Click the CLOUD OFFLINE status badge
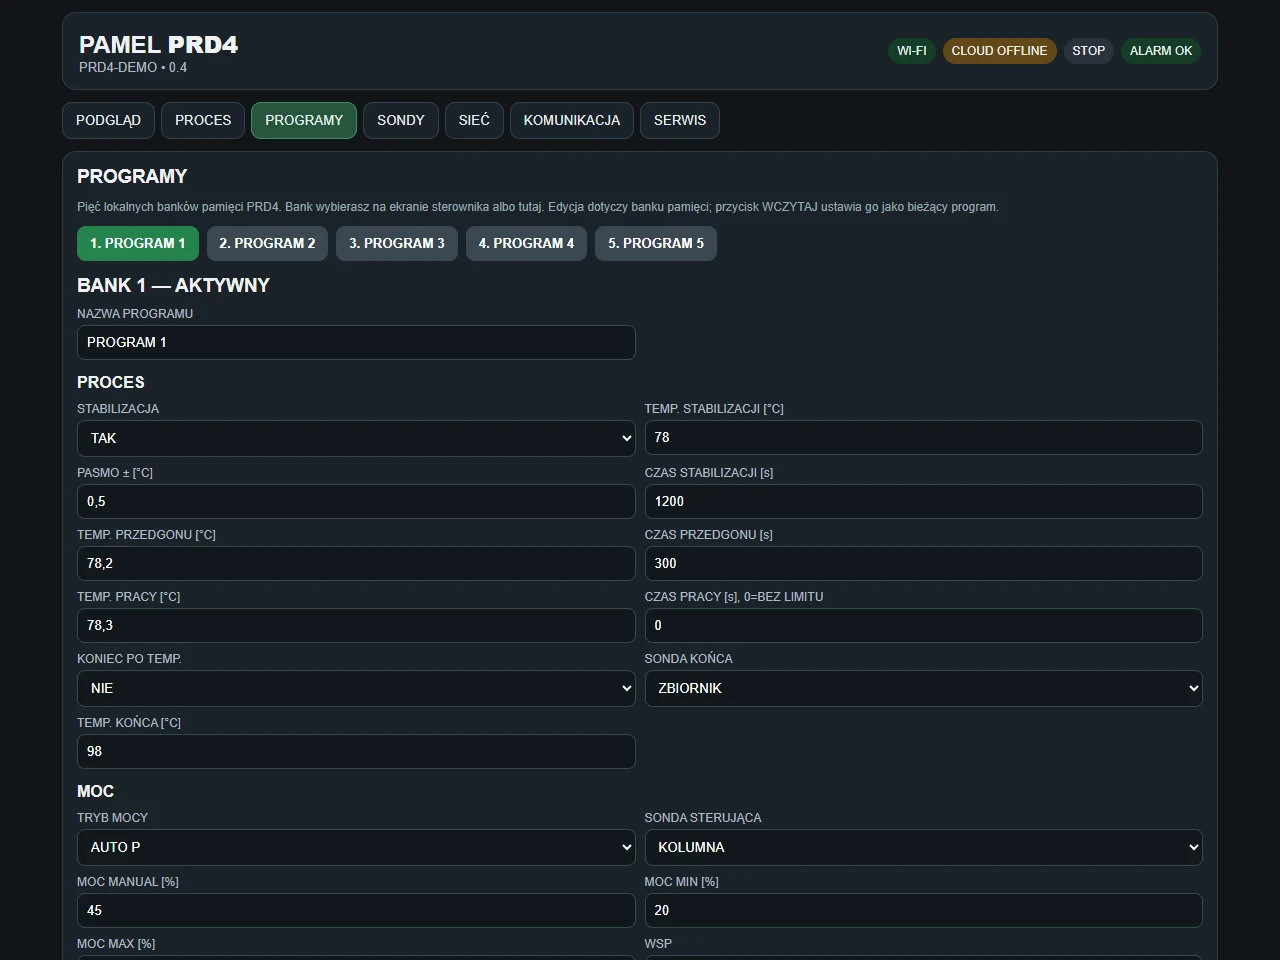The width and height of the screenshot is (1280, 960). tap(999, 51)
